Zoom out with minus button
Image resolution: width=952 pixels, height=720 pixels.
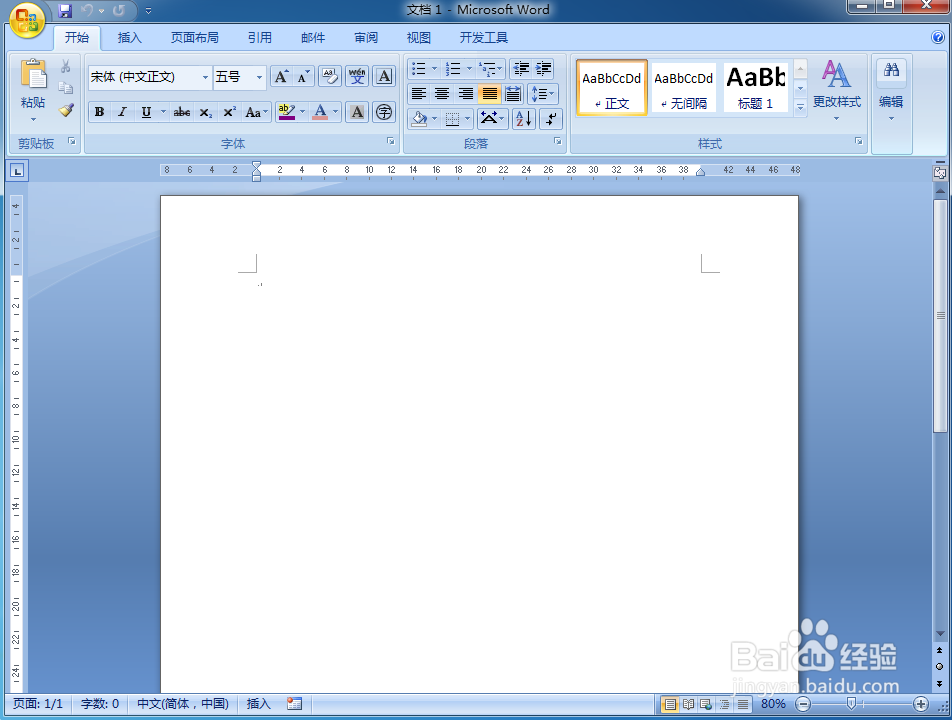803,704
